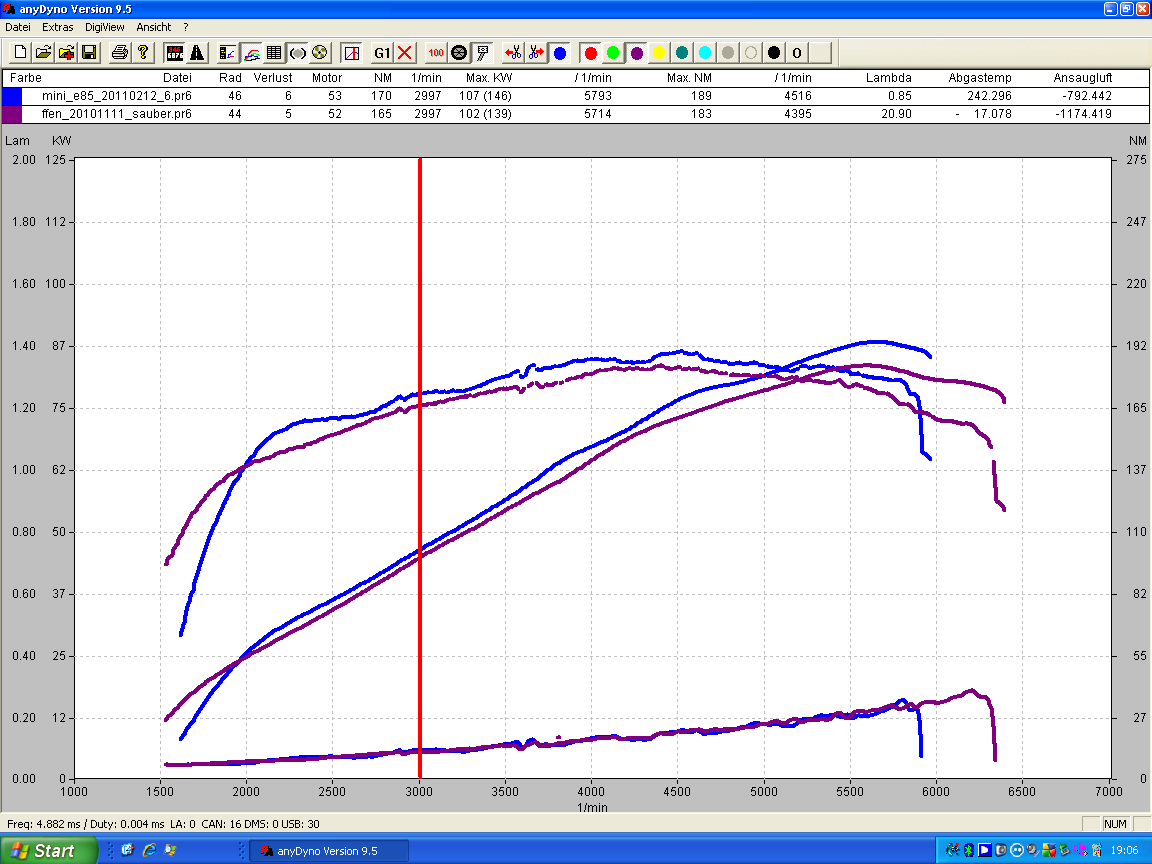Click the purple swatch for ffen_20101111_sauber.pr6
This screenshot has height=864, width=1152.
[x=12, y=114]
